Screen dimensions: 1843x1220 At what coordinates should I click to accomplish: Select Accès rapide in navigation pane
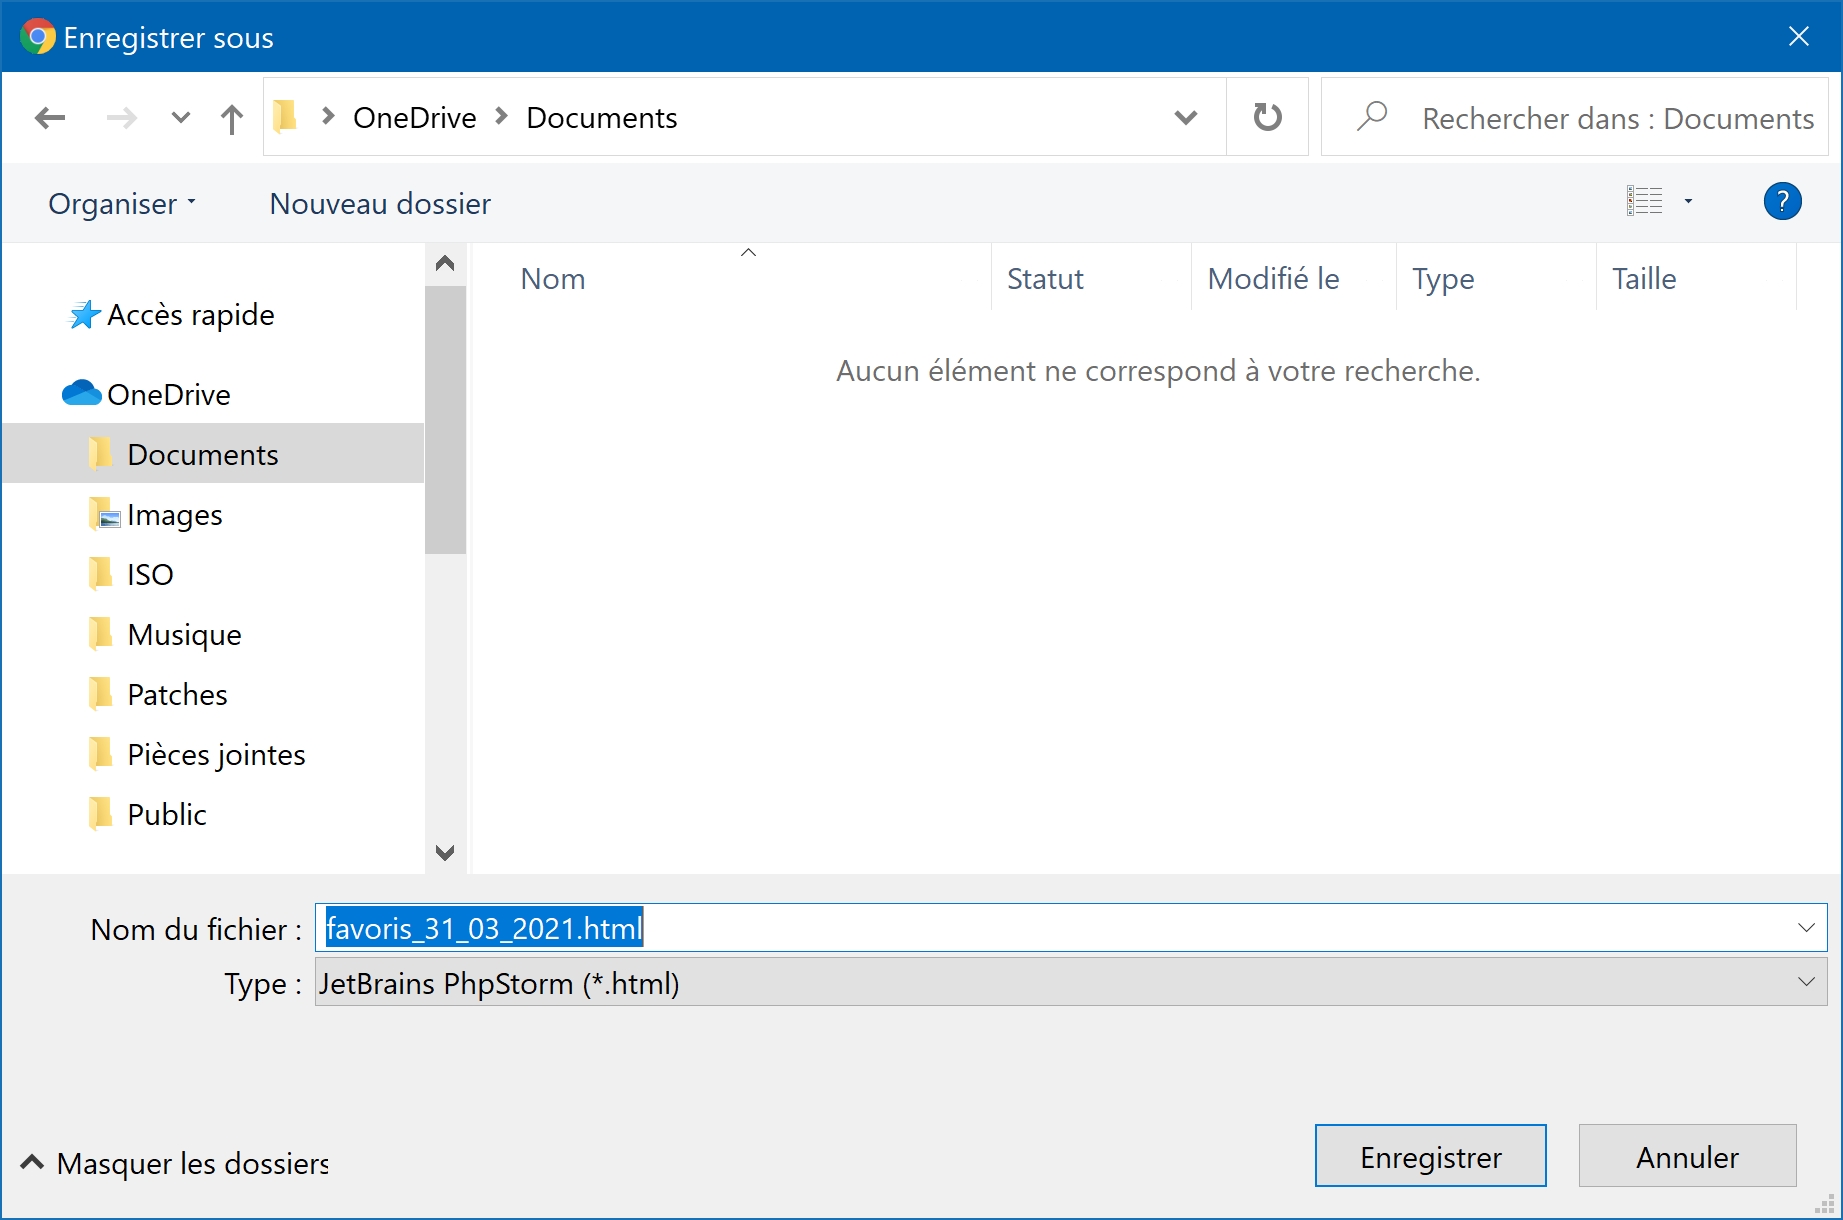tap(191, 315)
